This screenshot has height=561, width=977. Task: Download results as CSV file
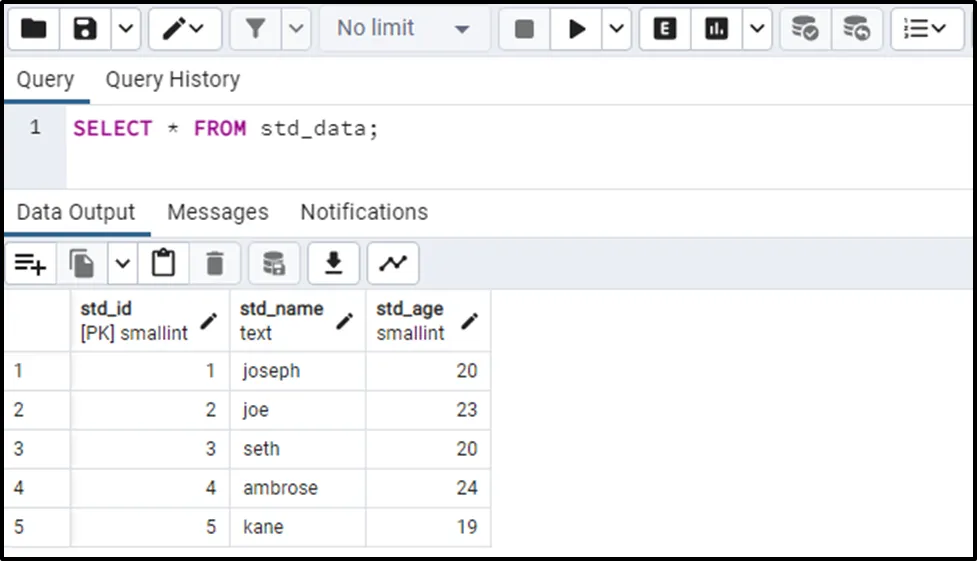click(333, 264)
